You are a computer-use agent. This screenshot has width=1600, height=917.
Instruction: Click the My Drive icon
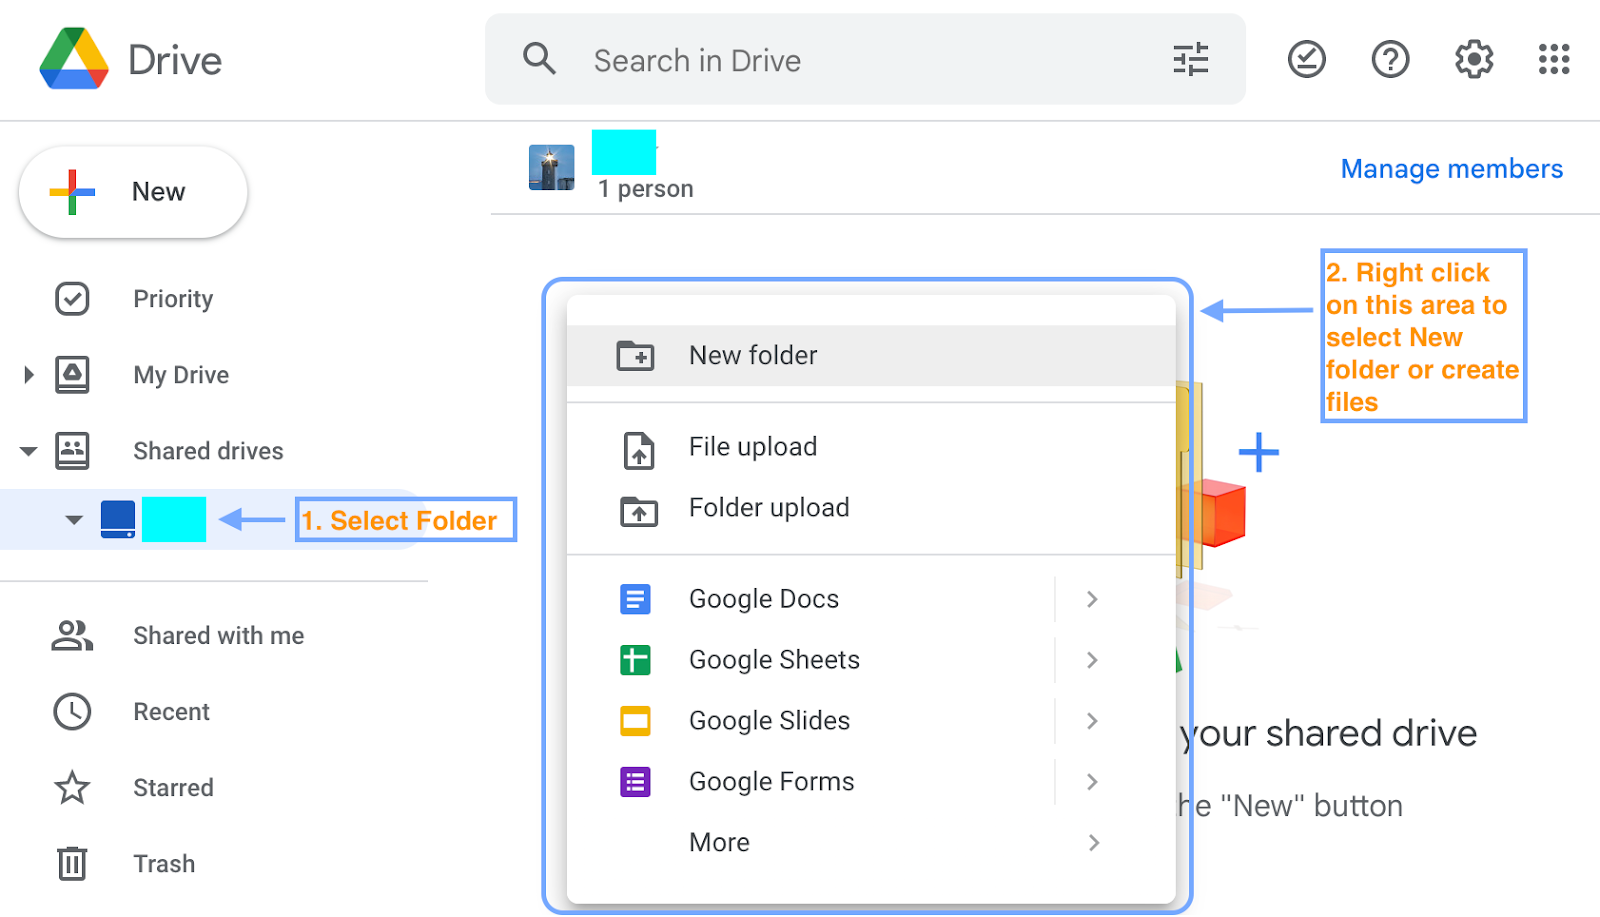(72, 374)
